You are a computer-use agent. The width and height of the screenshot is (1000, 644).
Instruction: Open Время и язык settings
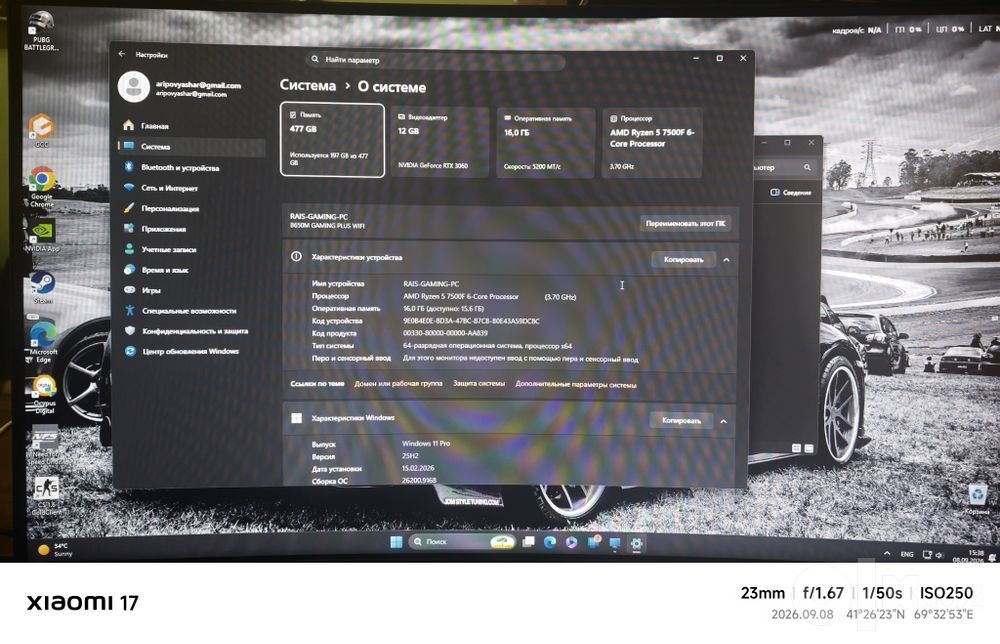pyautogui.click(x=192, y=269)
